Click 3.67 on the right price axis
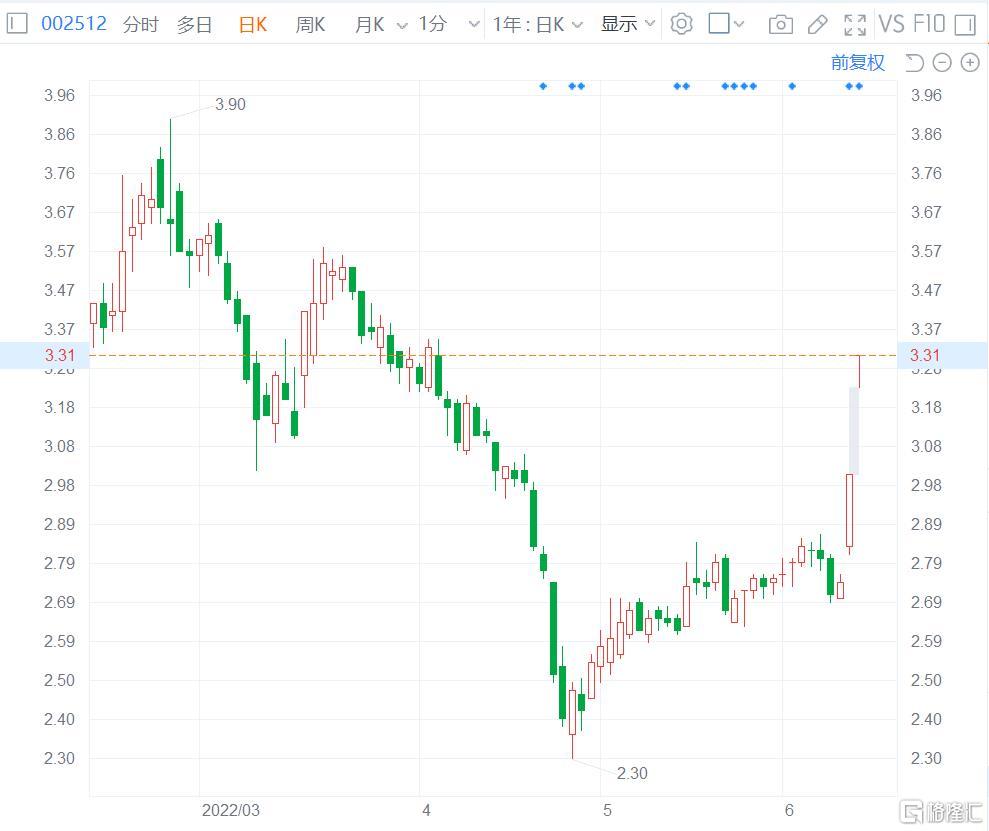Viewport: 989px width, 831px height. point(926,212)
